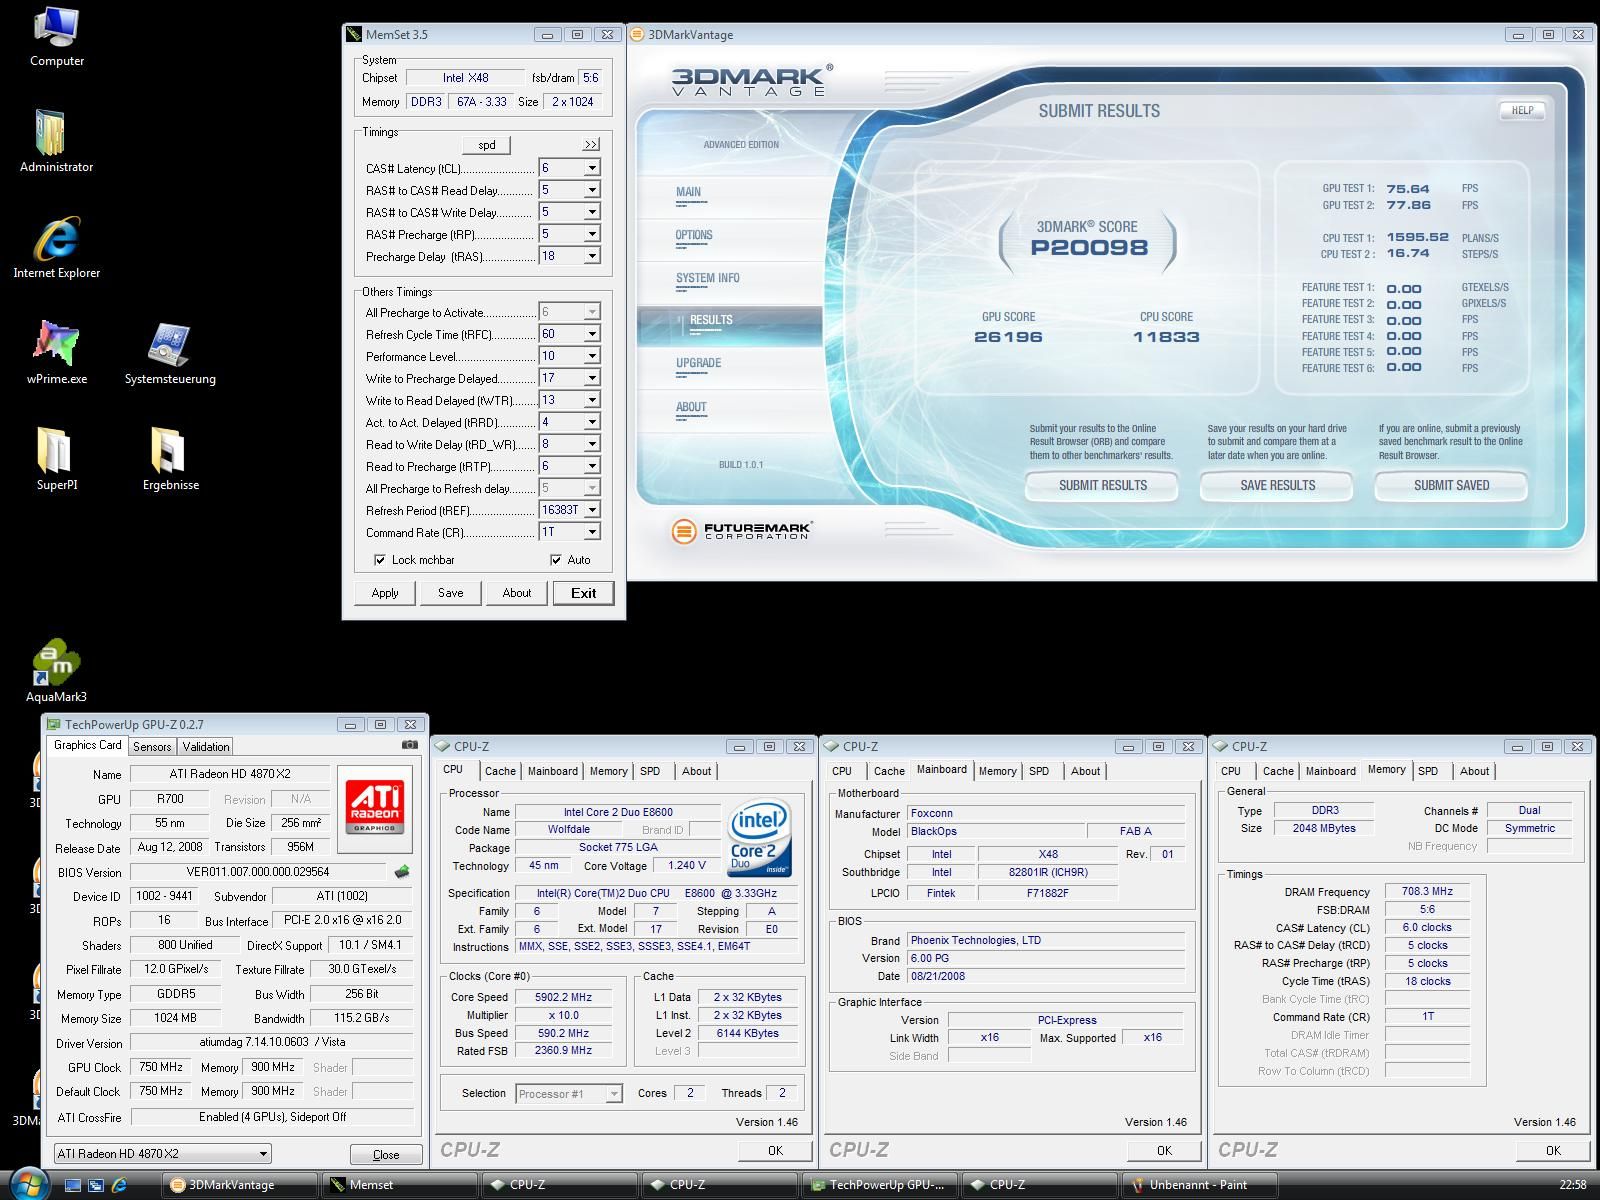The width and height of the screenshot is (1600, 1200).
Task: Click Switch Windows quick launch icon
Action: coord(96,1185)
